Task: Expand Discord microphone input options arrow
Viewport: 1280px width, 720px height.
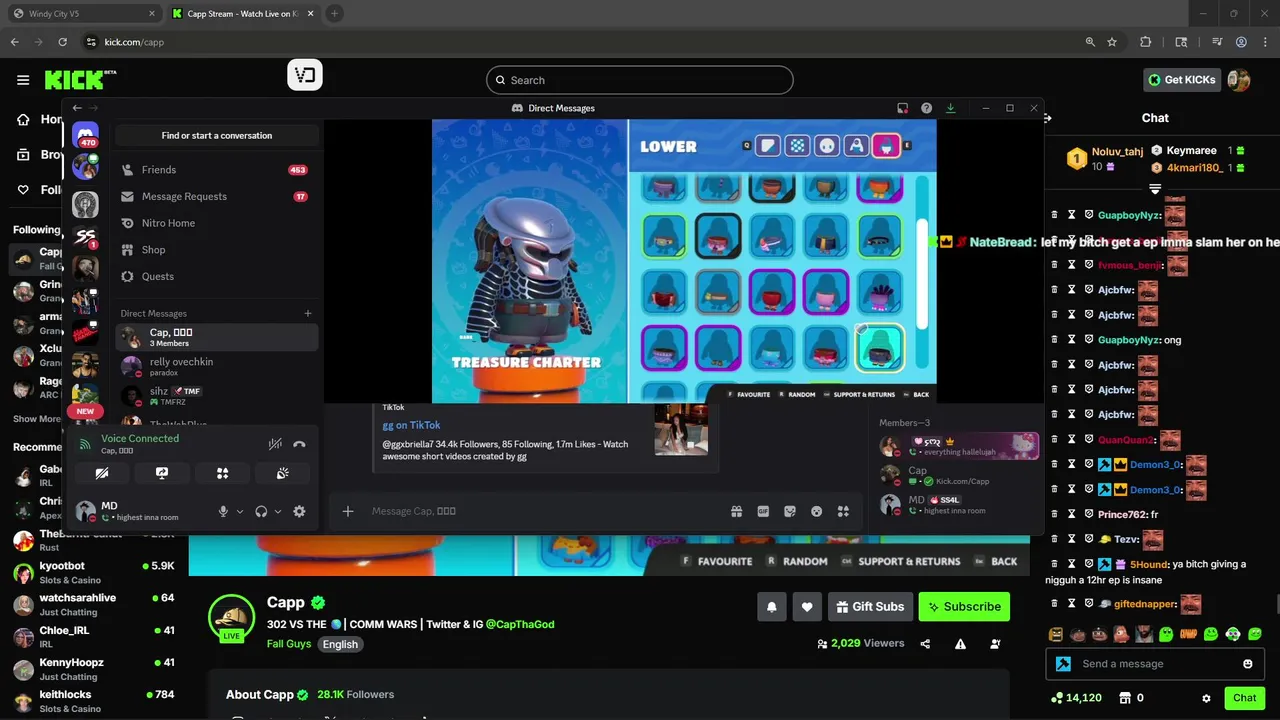Action: point(240,511)
